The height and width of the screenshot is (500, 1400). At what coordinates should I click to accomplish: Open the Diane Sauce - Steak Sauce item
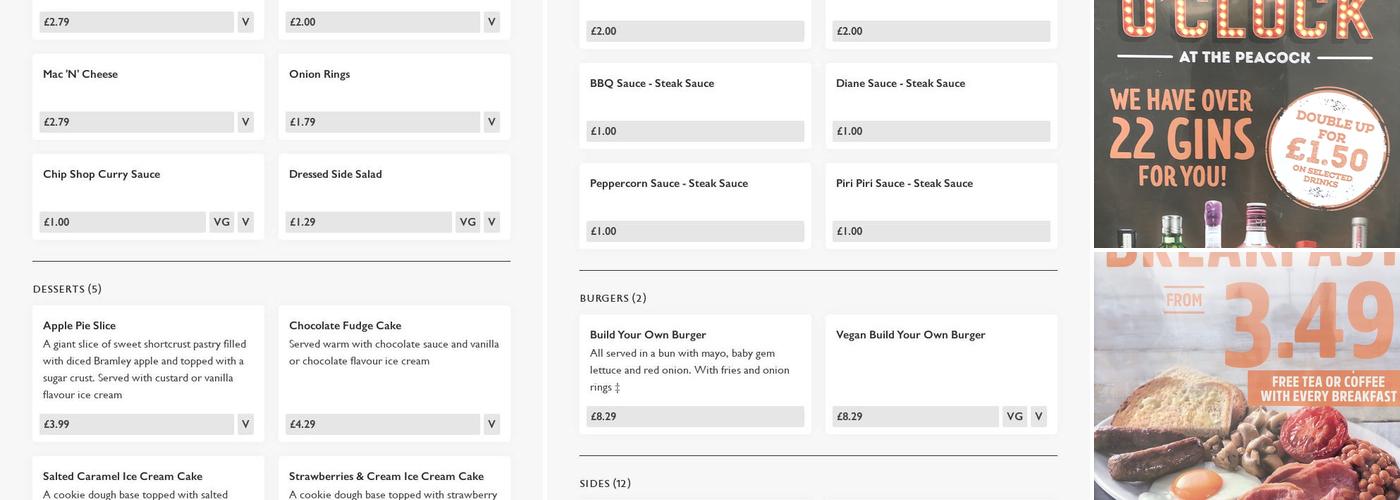pyautogui.click(x=900, y=83)
